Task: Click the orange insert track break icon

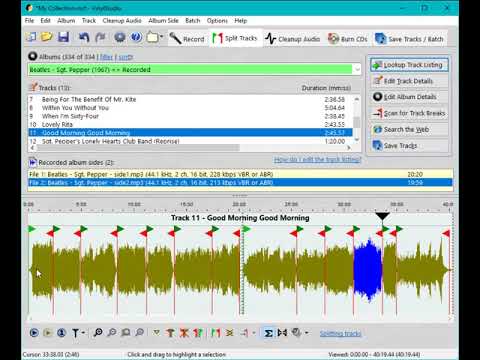Action: [x=170, y=333]
